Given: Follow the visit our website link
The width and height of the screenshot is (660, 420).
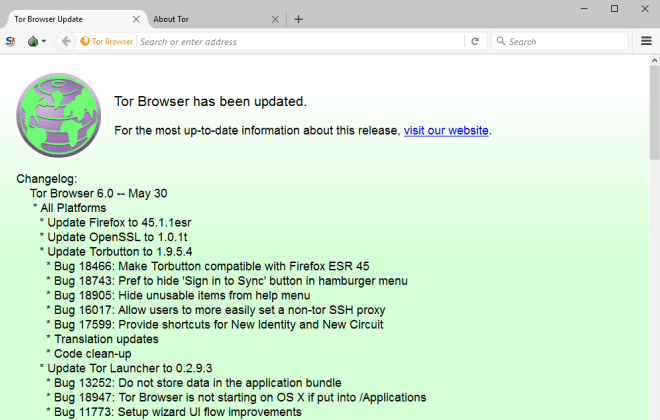Looking at the screenshot, I should [446, 130].
